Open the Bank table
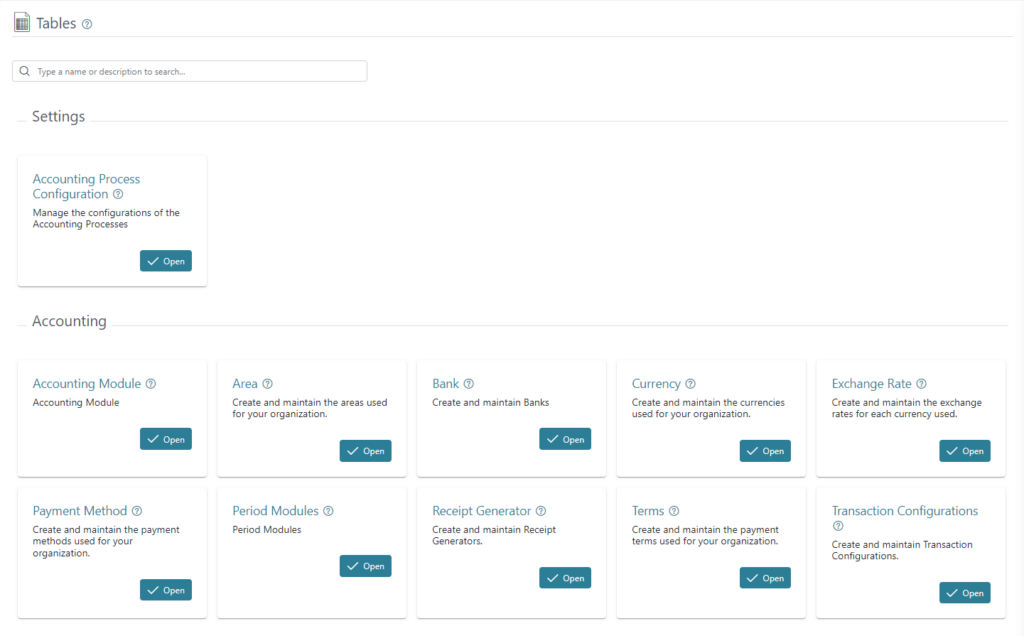Image resolution: width=1024 pixels, height=636 pixels. 564,438
